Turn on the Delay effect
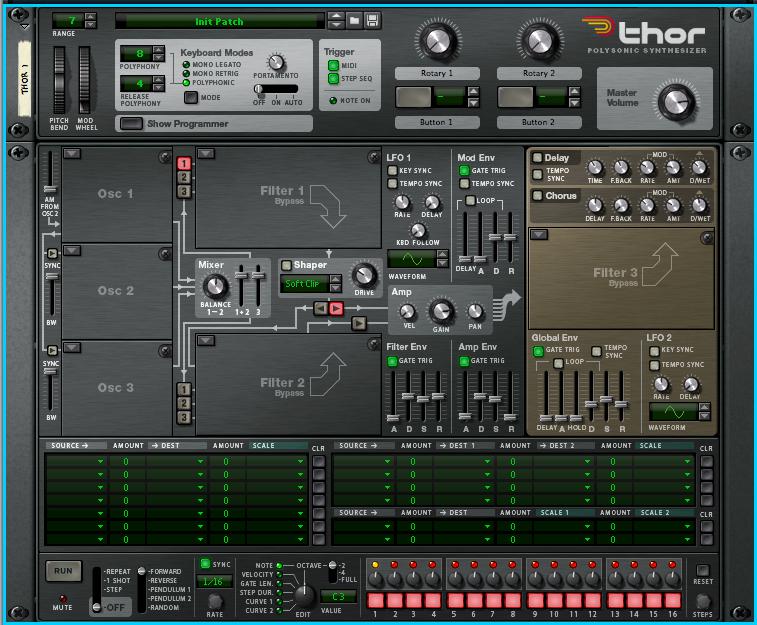Screen dimensions: 757x625 pos(537,157)
